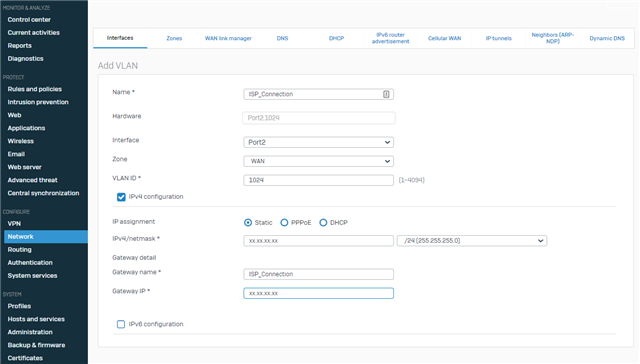
Task: Navigate to Rules and policies
Action: click(x=35, y=89)
